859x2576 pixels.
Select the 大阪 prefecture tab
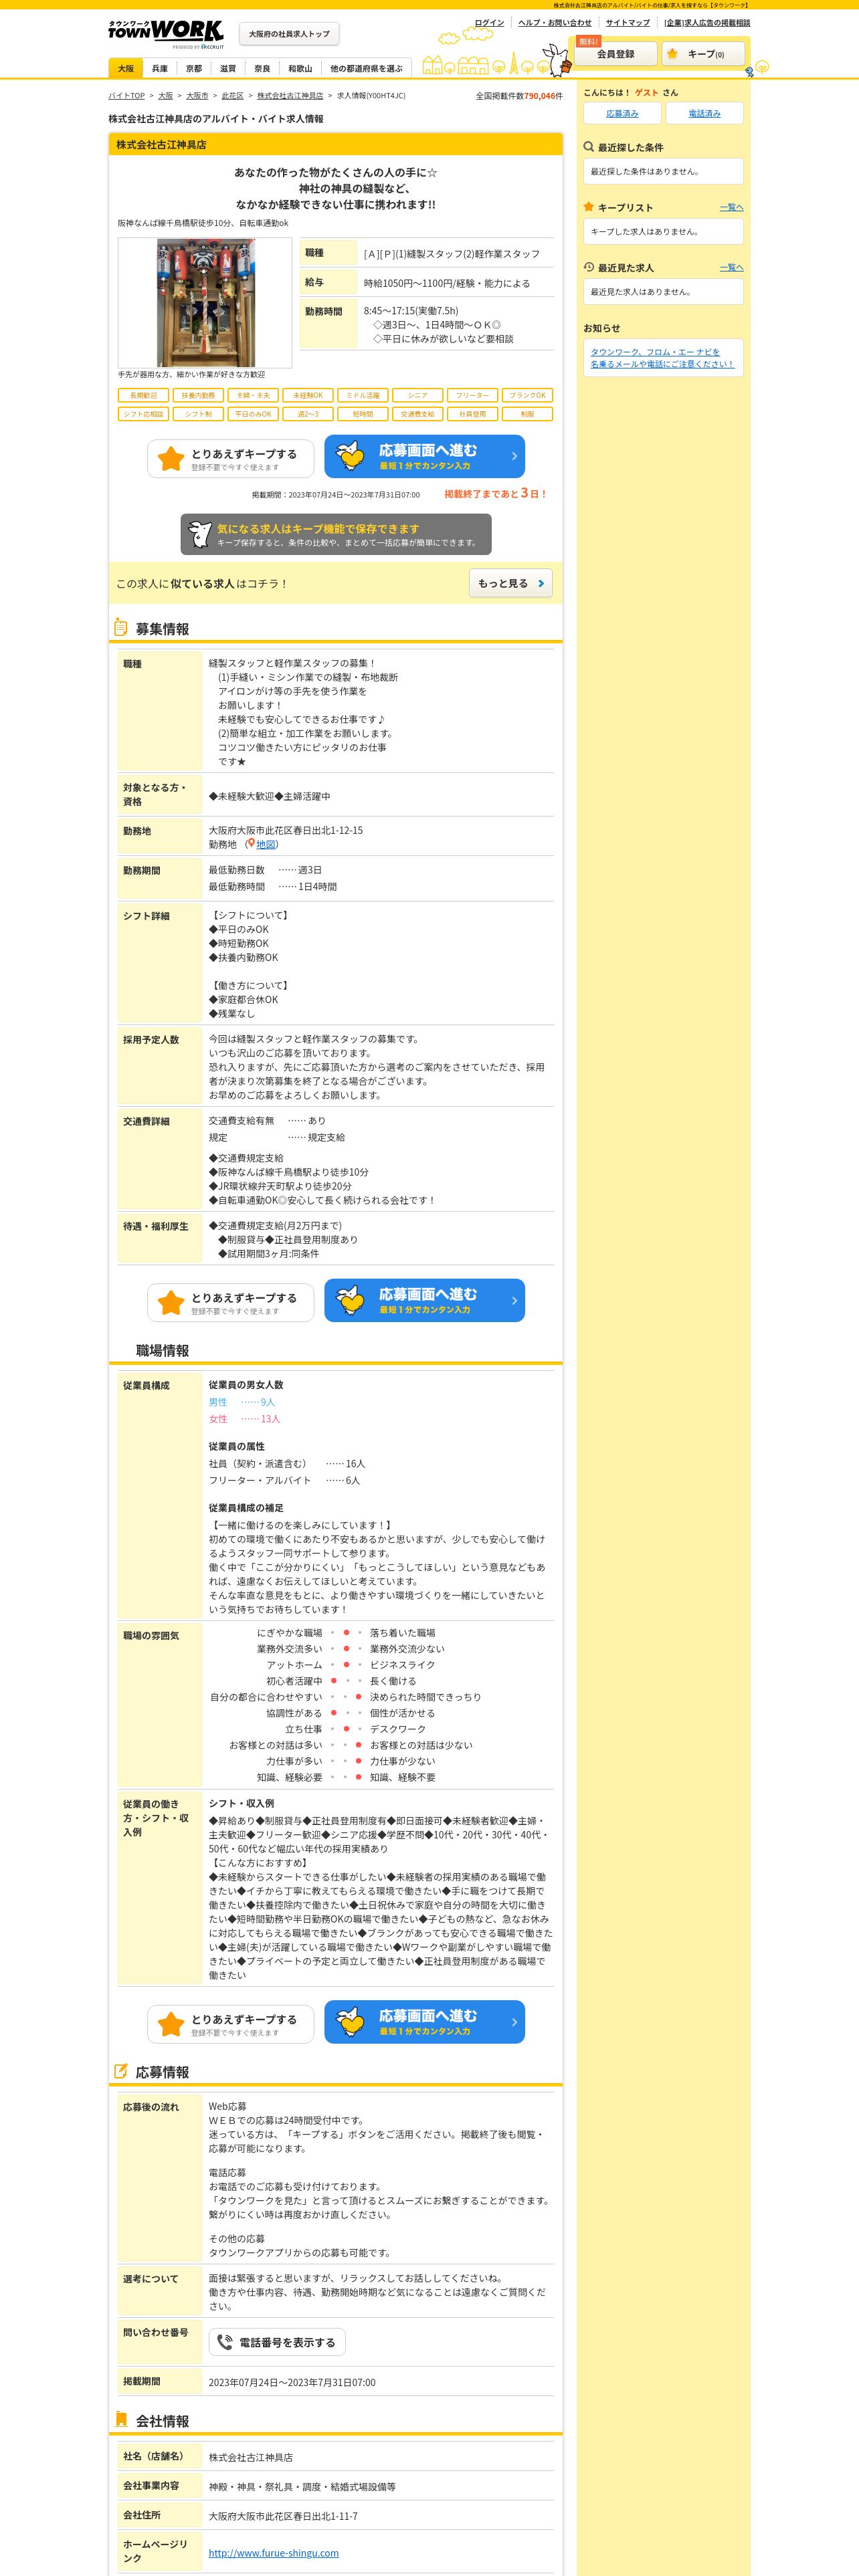[x=126, y=69]
